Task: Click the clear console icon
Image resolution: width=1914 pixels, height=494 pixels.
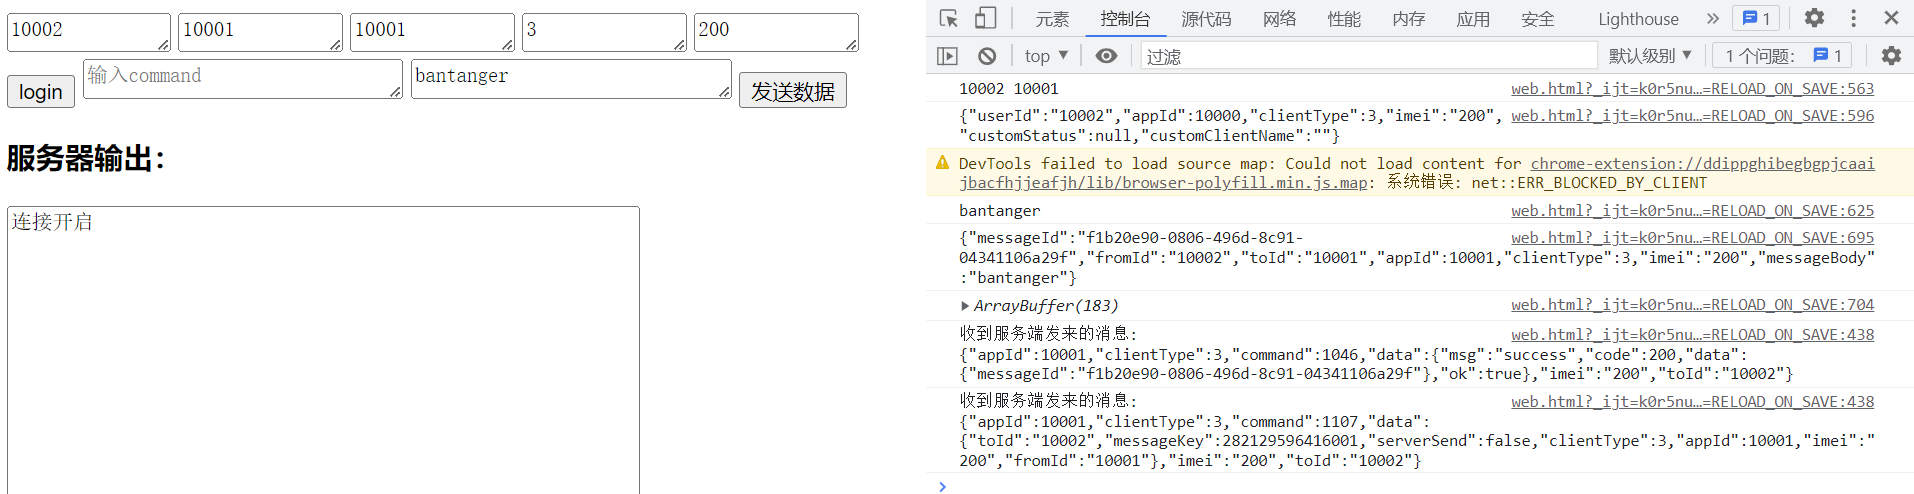Action: pos(987,56)
